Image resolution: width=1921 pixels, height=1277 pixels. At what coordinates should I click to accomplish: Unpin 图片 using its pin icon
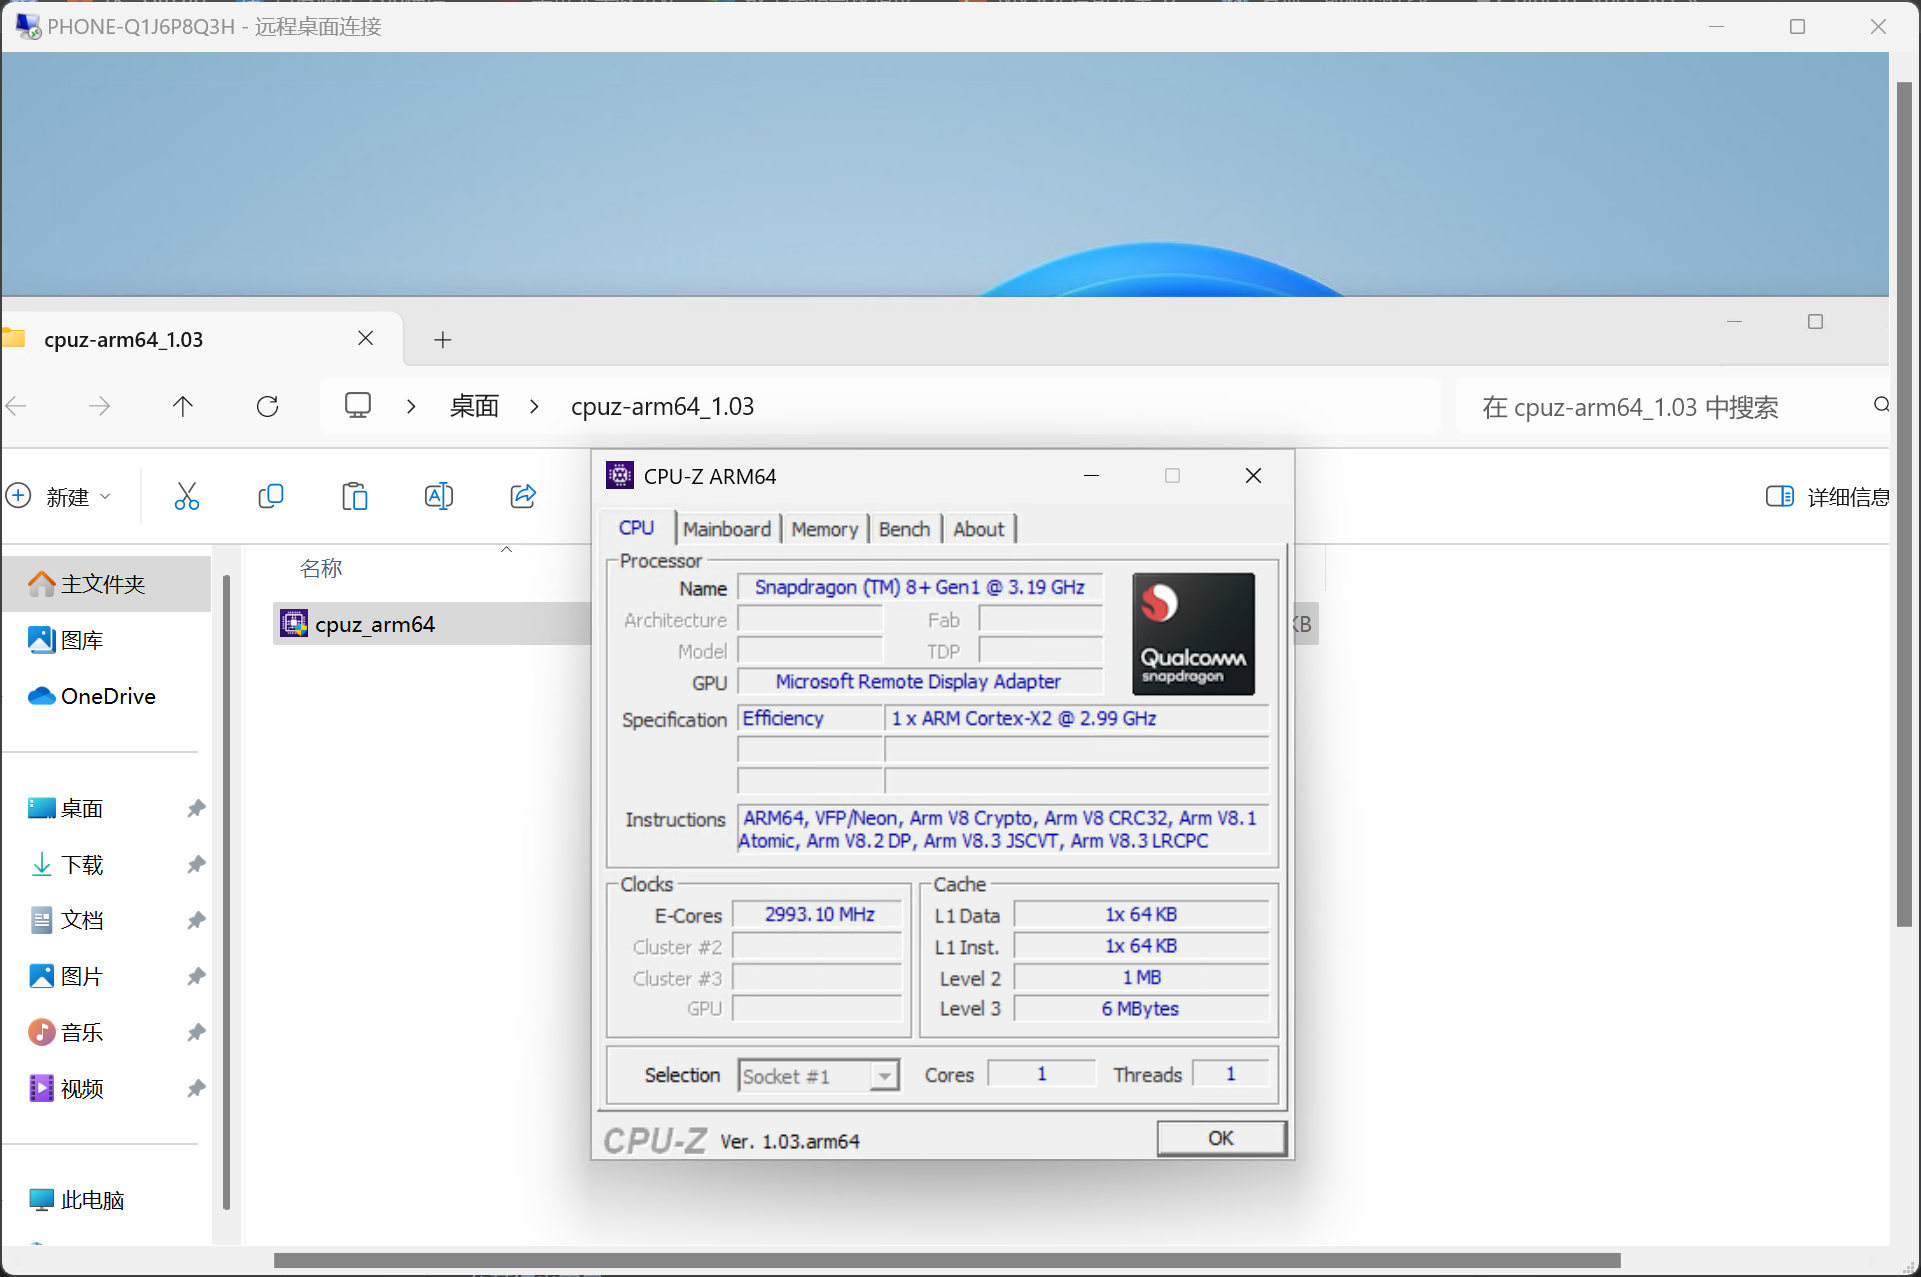pos(196,976)
